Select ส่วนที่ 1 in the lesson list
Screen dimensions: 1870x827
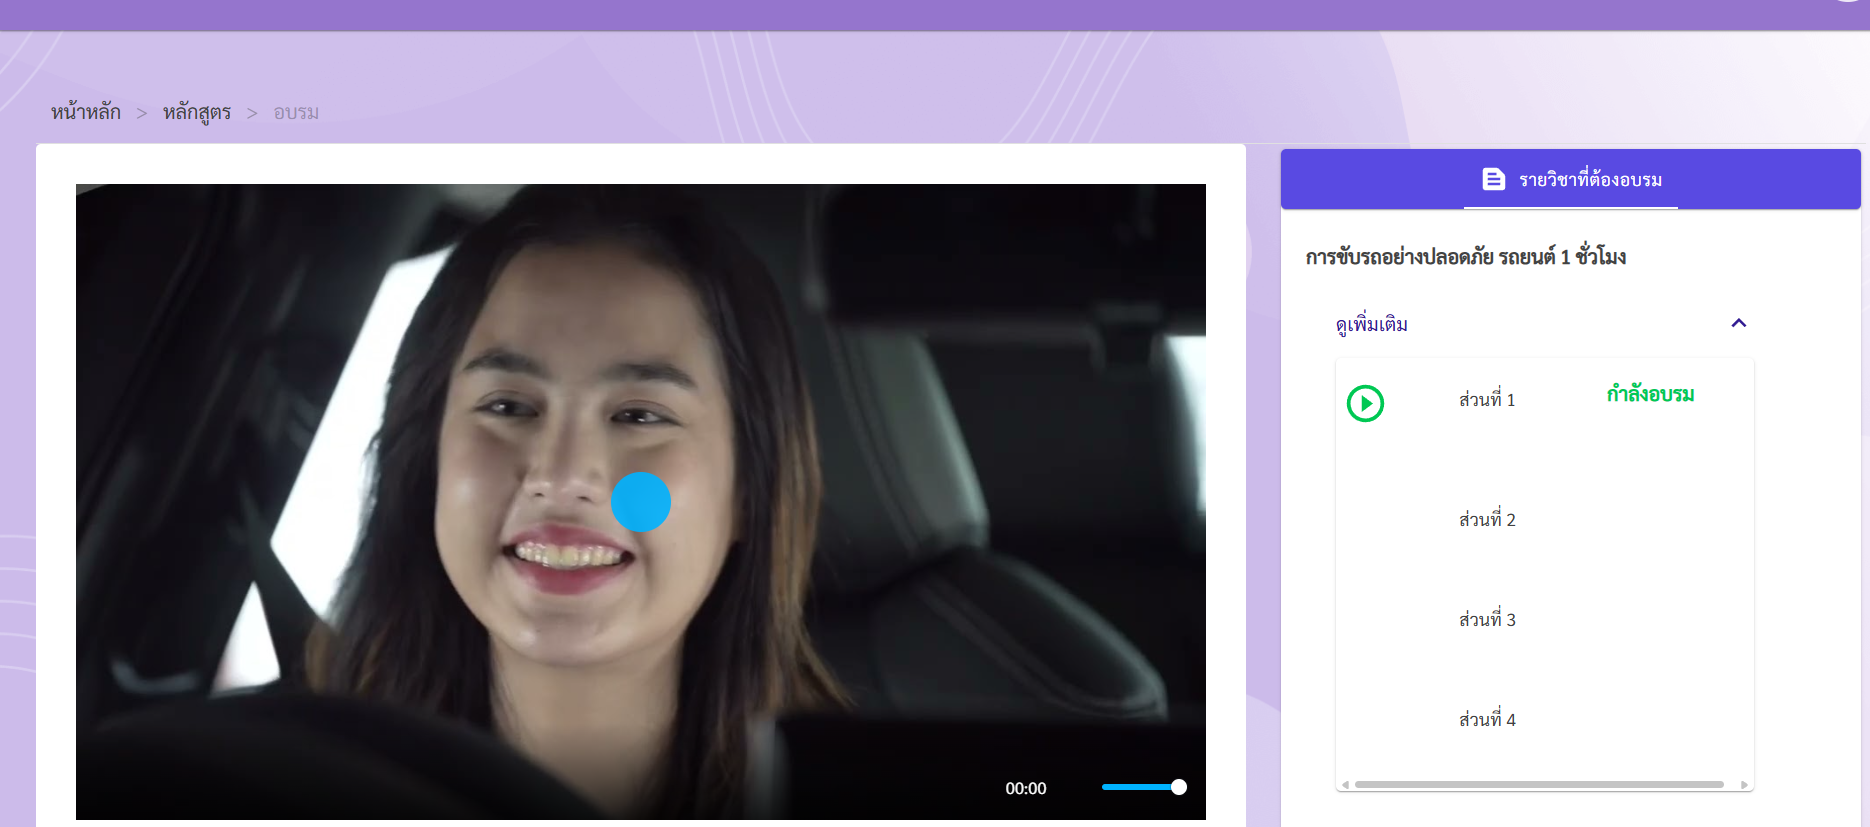point(1487,399)
